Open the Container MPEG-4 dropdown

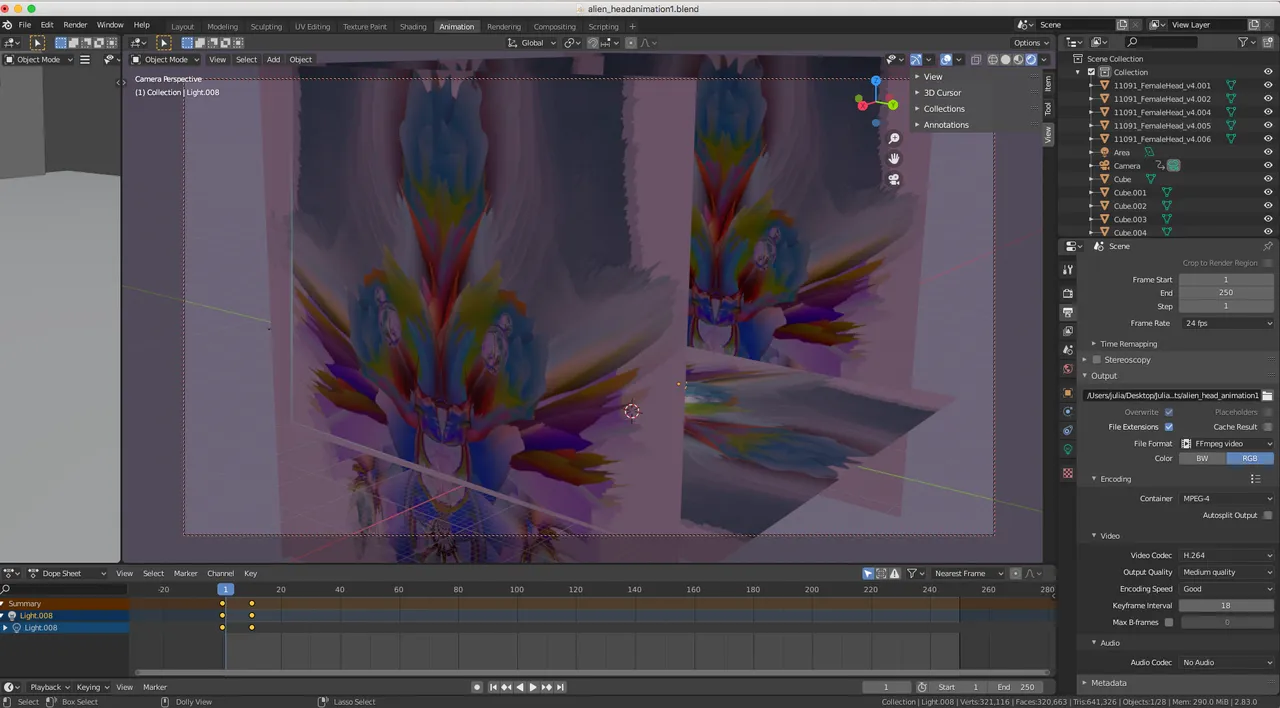[x=1226, y=498]
